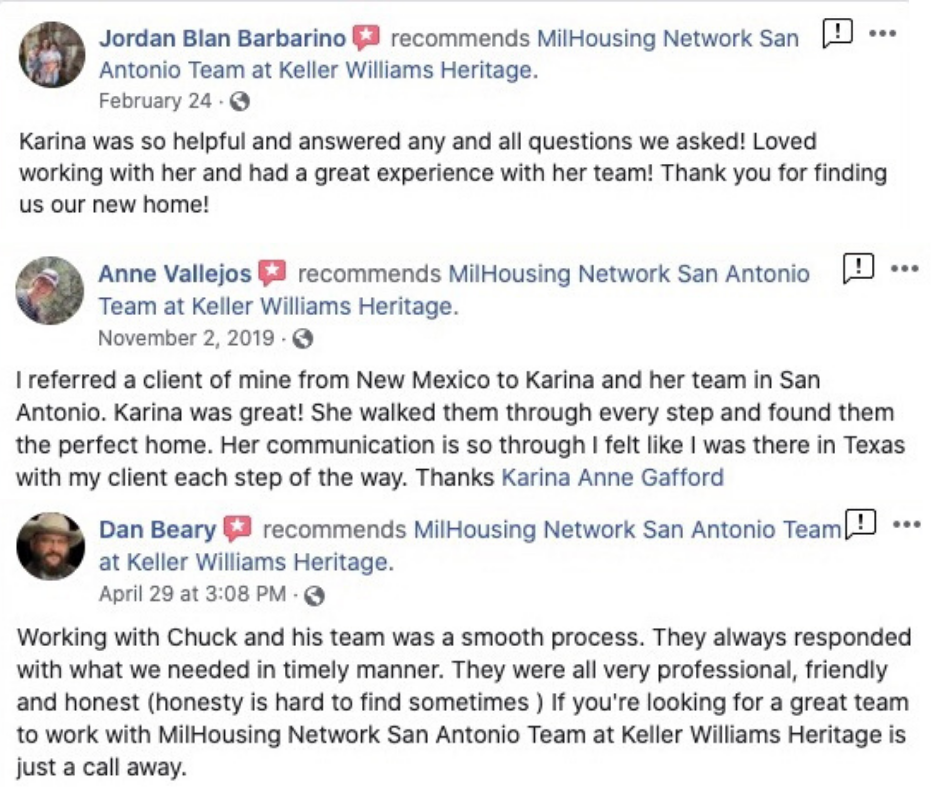Click the public globe icon beside February 24

(x=239, y=102)
